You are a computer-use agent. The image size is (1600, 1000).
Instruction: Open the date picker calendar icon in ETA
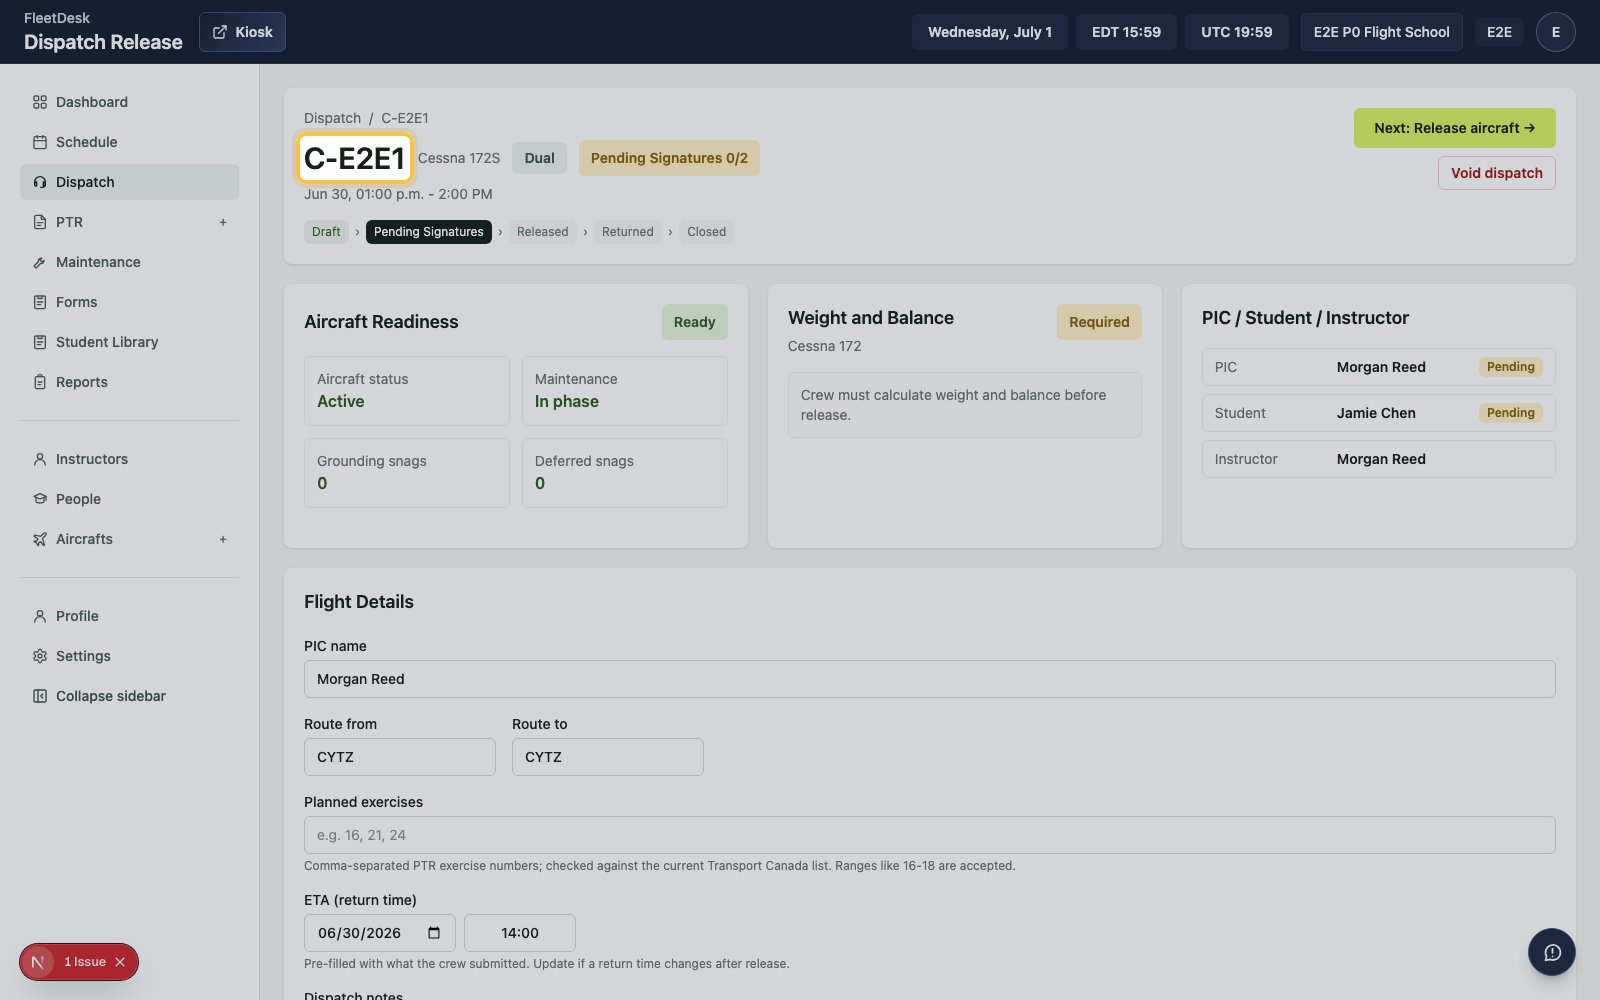tap(434, 933)
